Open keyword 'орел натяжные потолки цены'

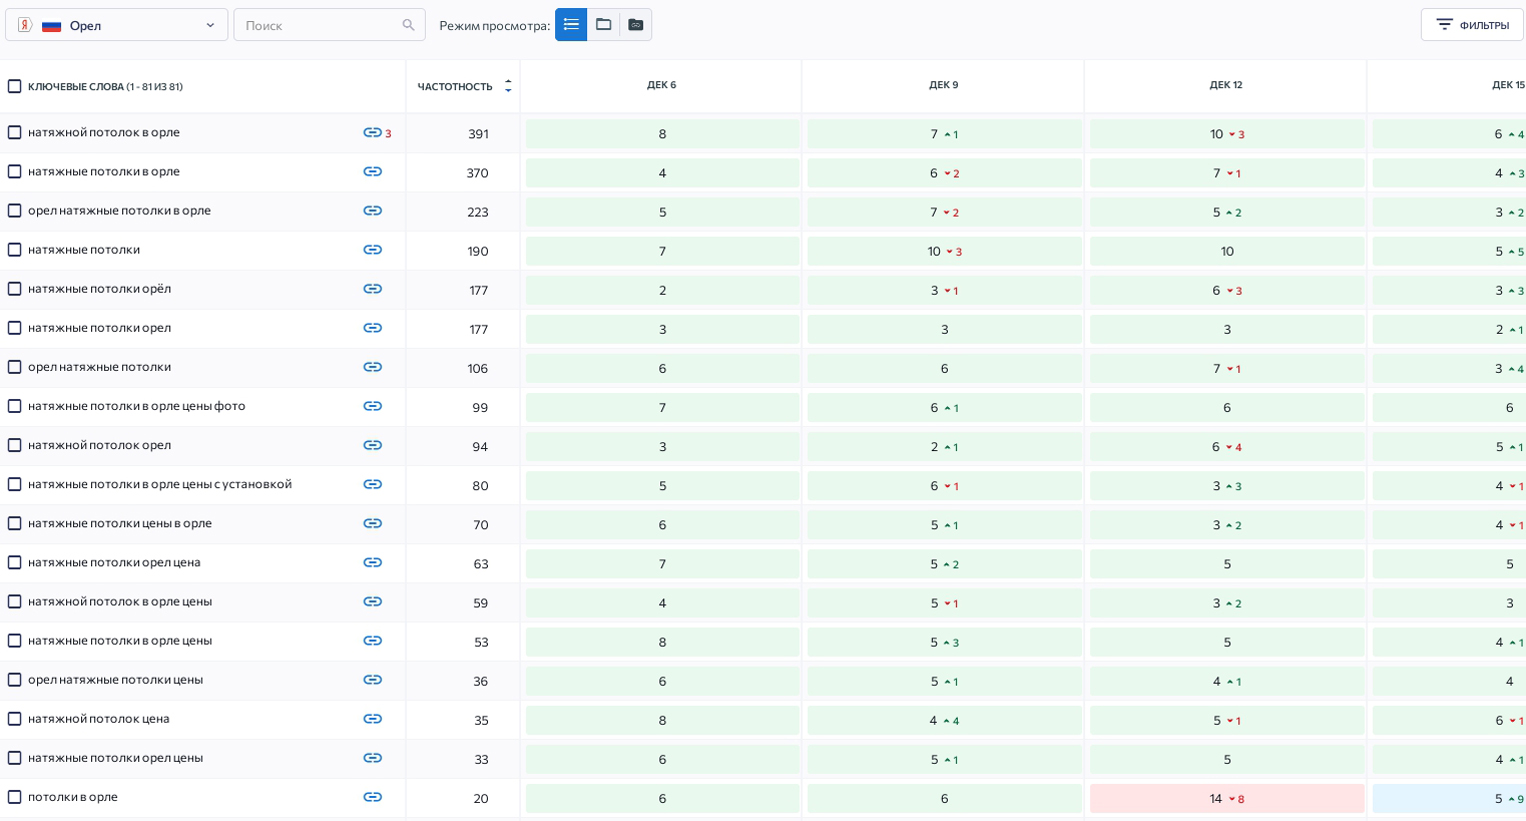[115, 679]
